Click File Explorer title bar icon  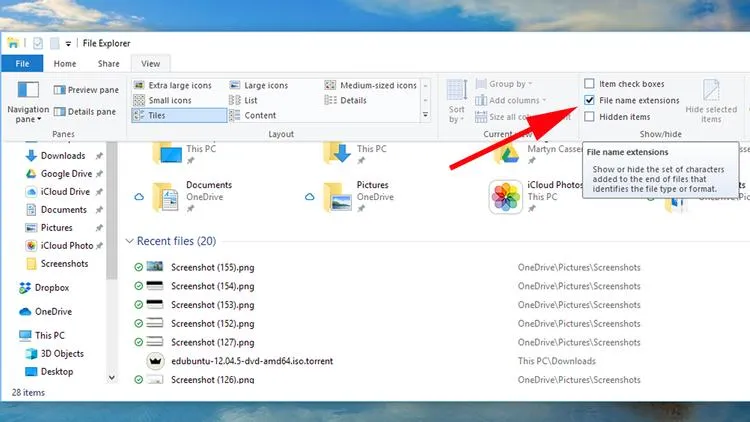[x=13, y=43]
